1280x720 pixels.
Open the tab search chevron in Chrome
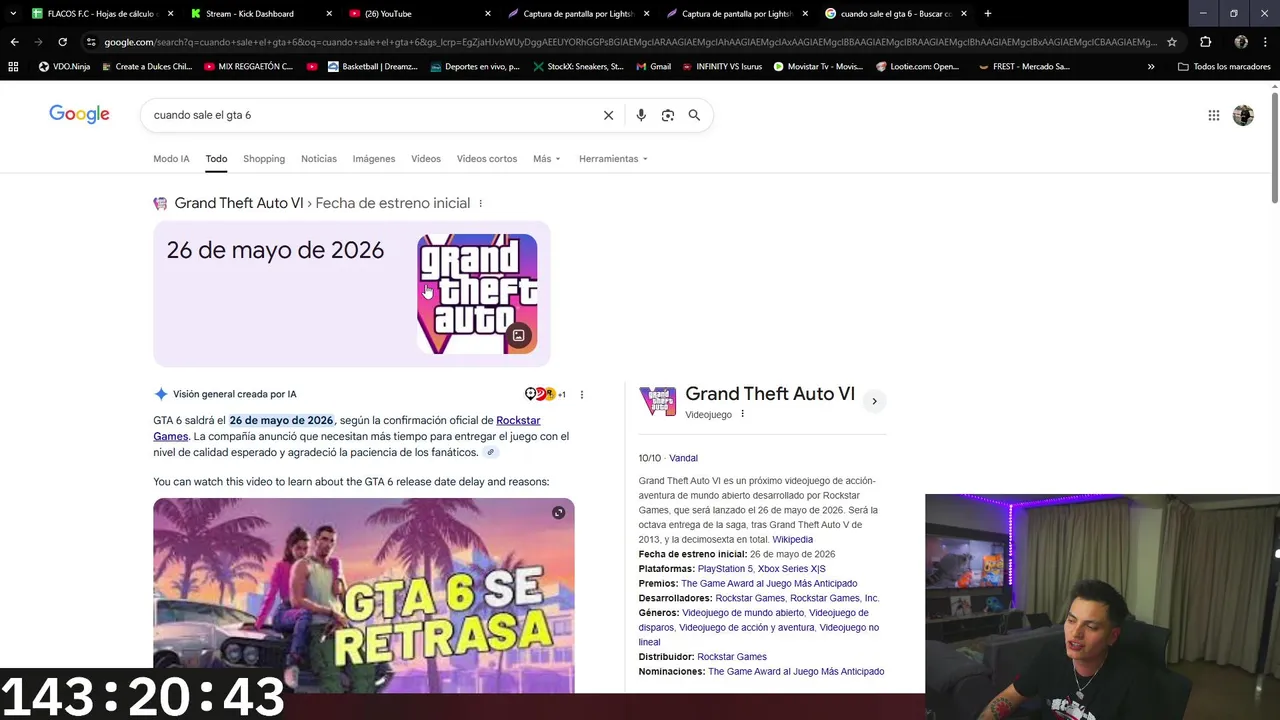(12, 13)
